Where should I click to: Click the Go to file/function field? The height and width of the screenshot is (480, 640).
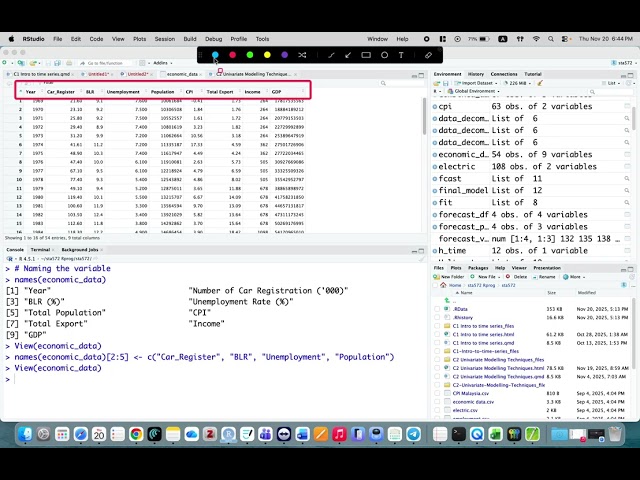click(x=105, y=63)
